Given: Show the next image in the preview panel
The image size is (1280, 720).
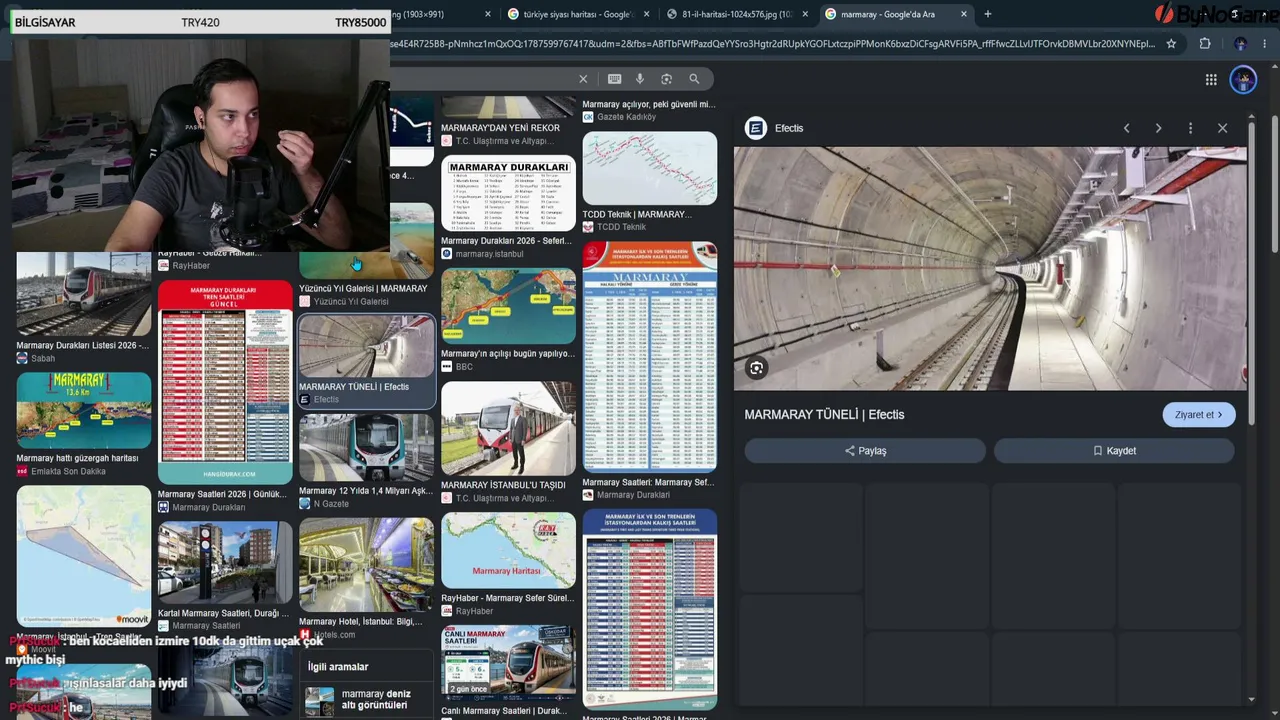Looking at the screenshot, I should (1158, 128).
